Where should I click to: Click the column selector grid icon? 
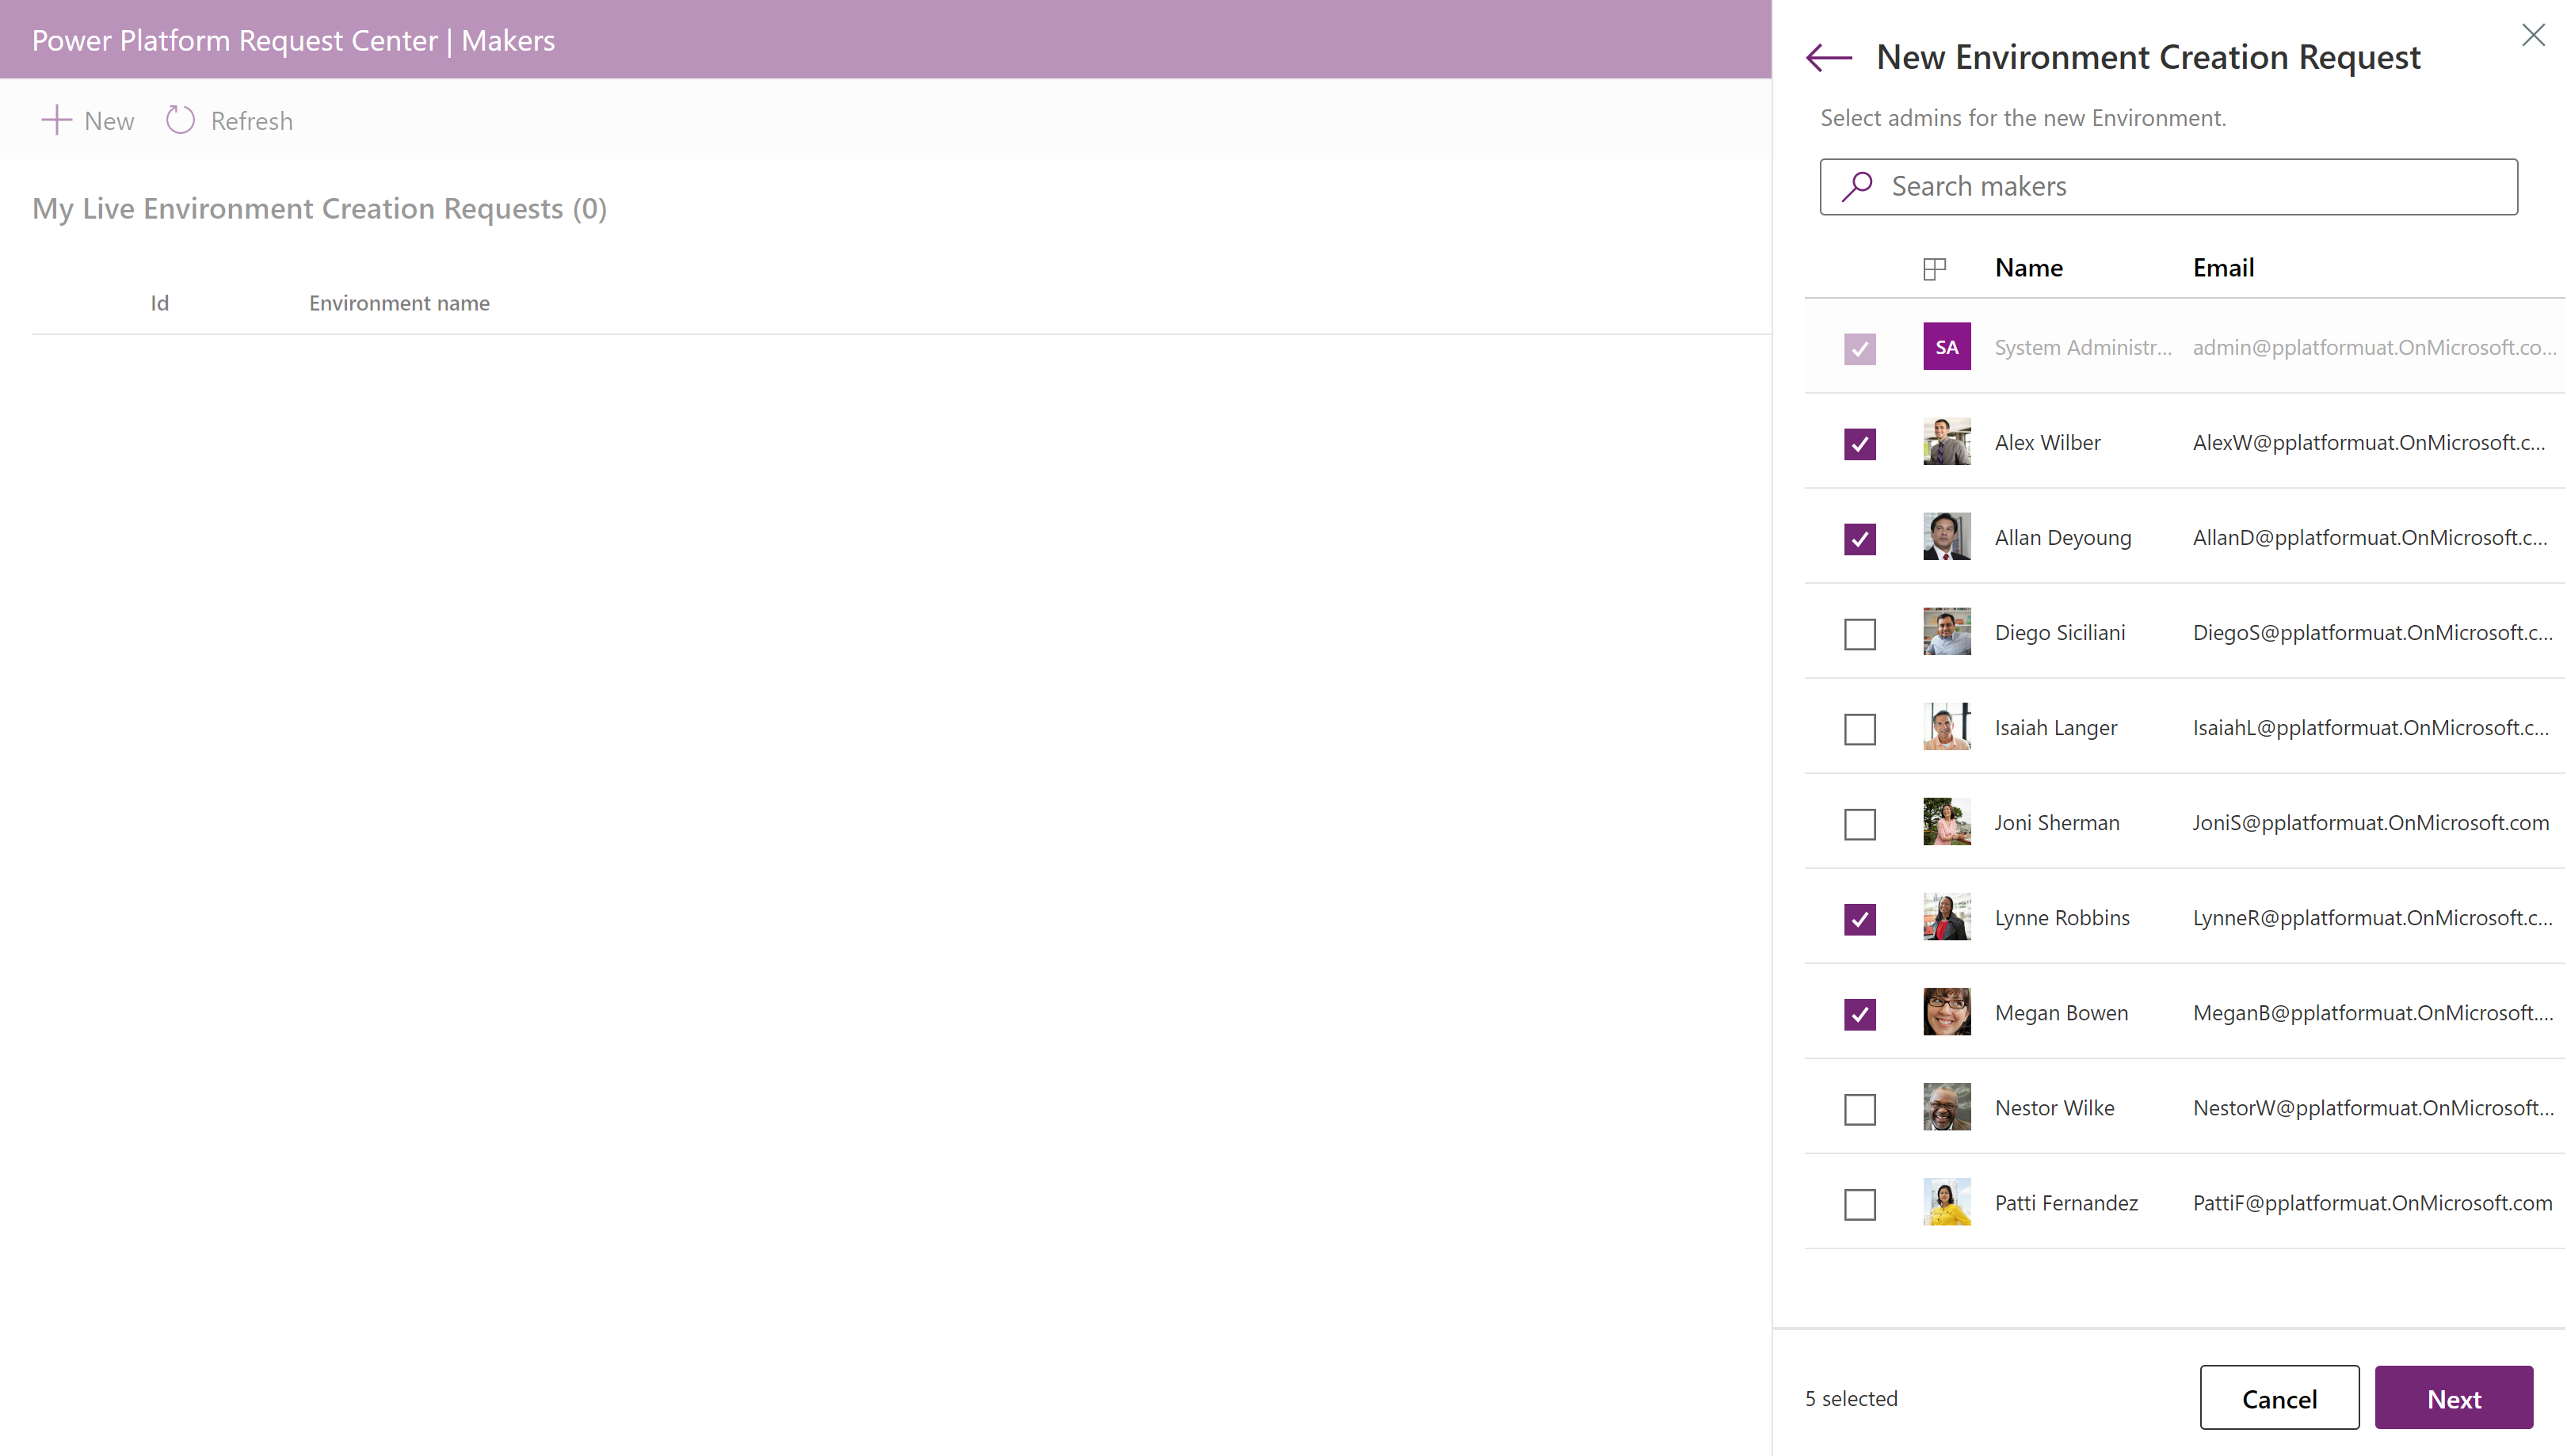1934,268
